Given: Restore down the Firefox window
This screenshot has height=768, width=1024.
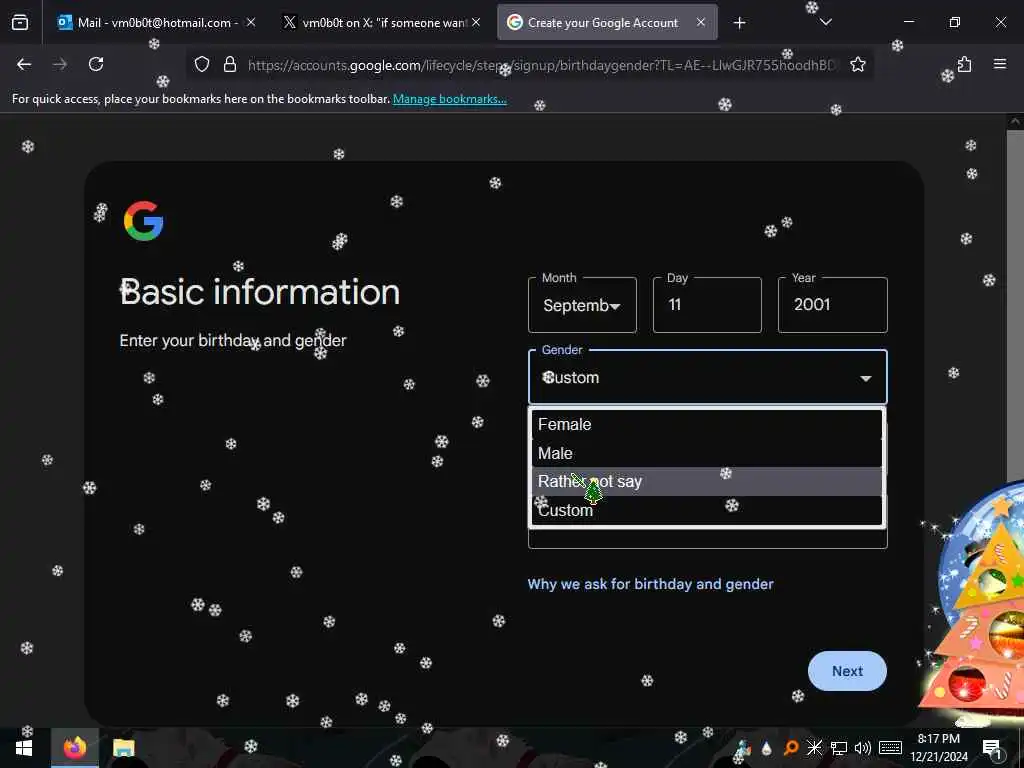Looking at the screenshot, I should [x=955, y=22].
